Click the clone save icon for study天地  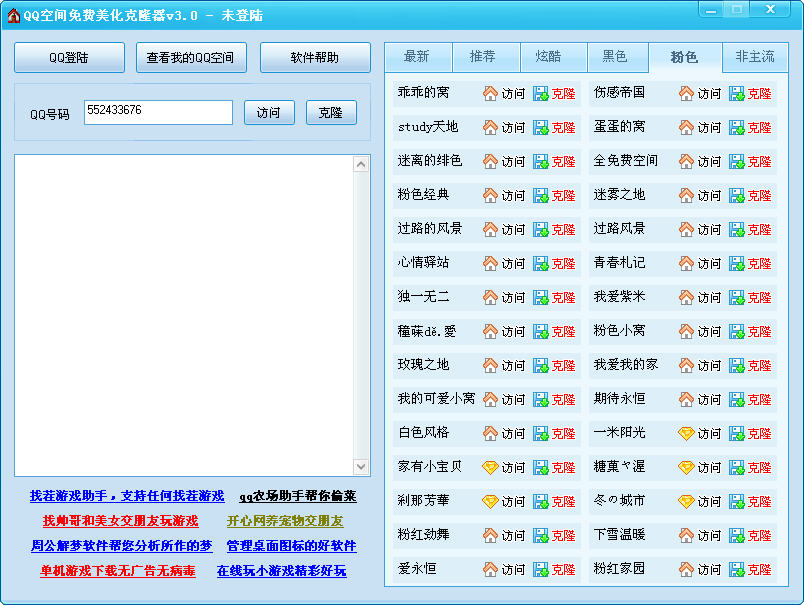click(x=540, y=127)
